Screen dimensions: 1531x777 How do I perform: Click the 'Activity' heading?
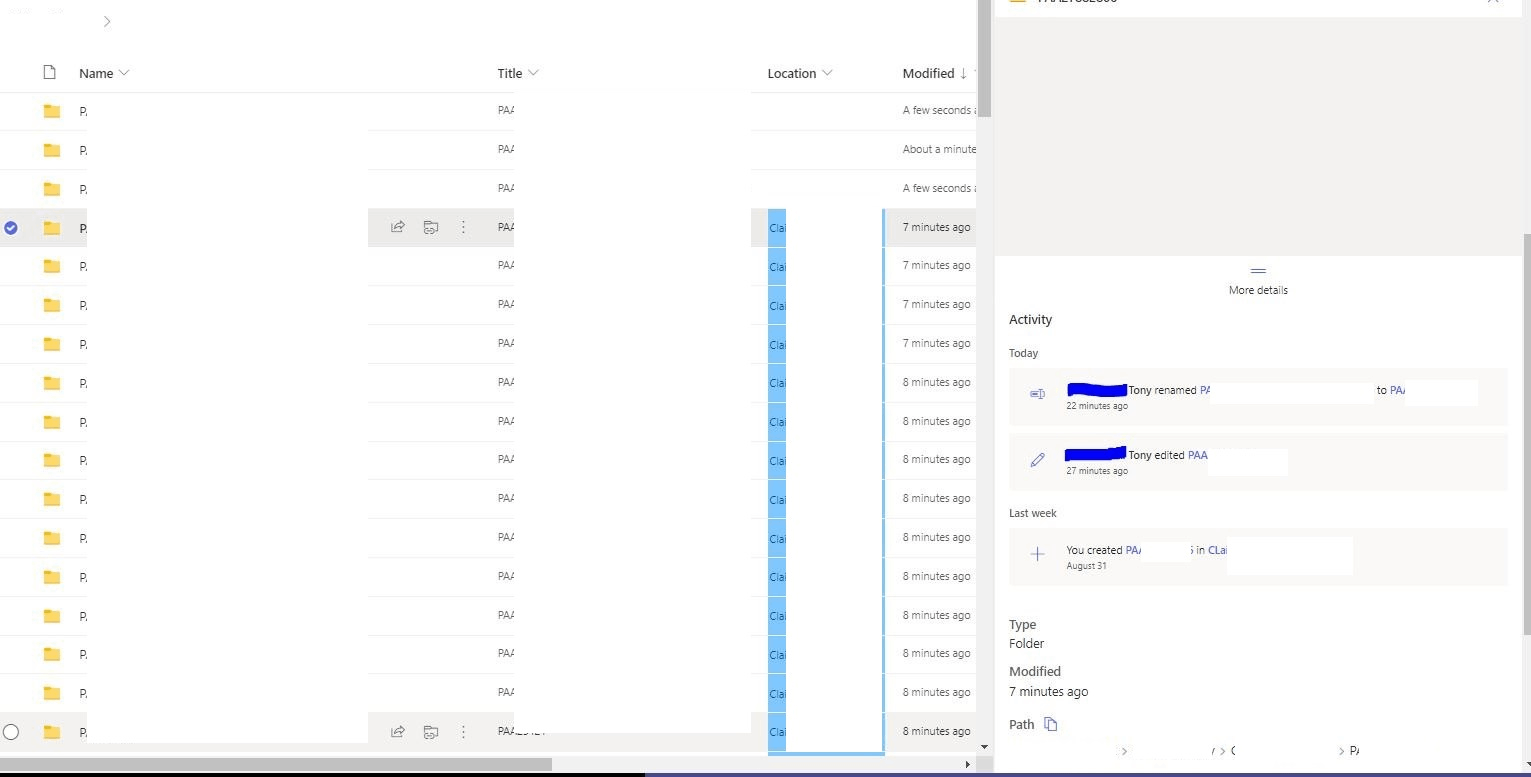[x=1030, y=320]
